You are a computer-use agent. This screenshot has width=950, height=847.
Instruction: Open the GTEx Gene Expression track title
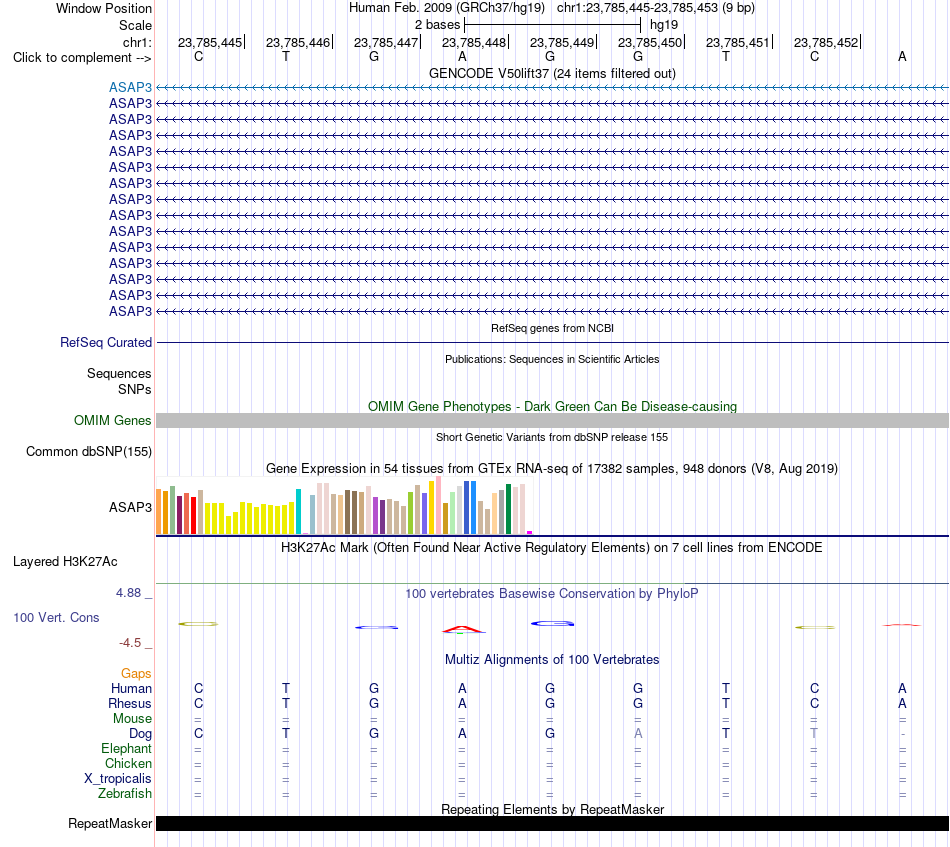552,468
